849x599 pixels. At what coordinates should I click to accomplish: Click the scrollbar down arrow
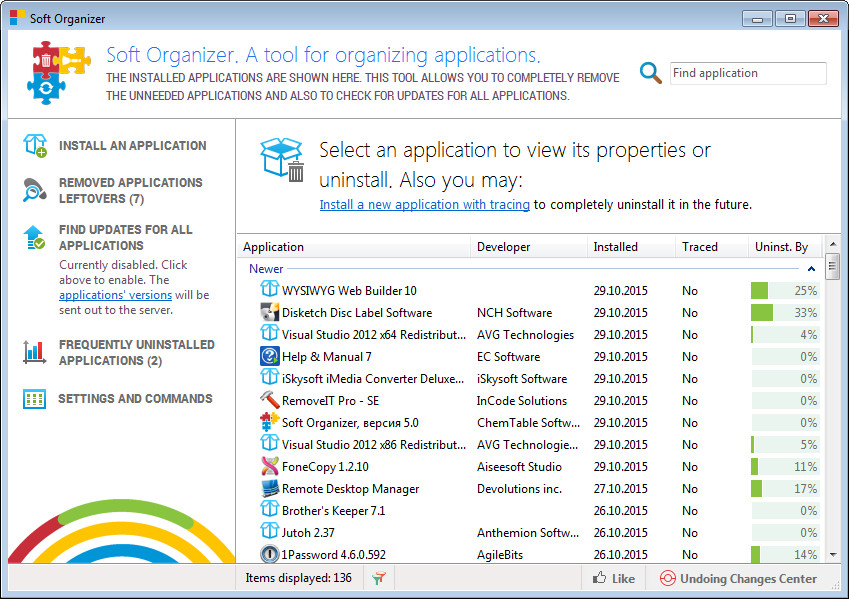[x=833, y=555]
